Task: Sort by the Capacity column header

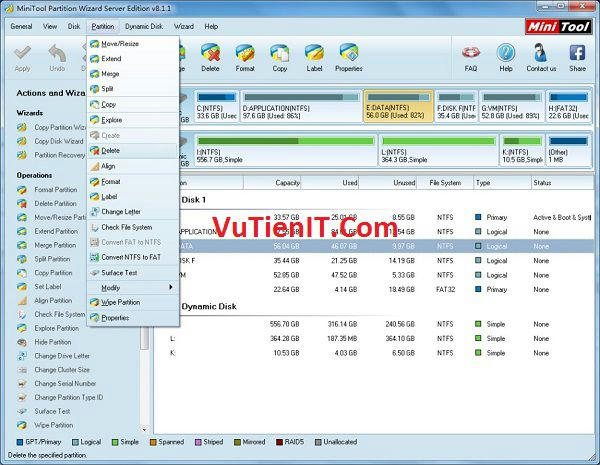Action: coord(272,183)
